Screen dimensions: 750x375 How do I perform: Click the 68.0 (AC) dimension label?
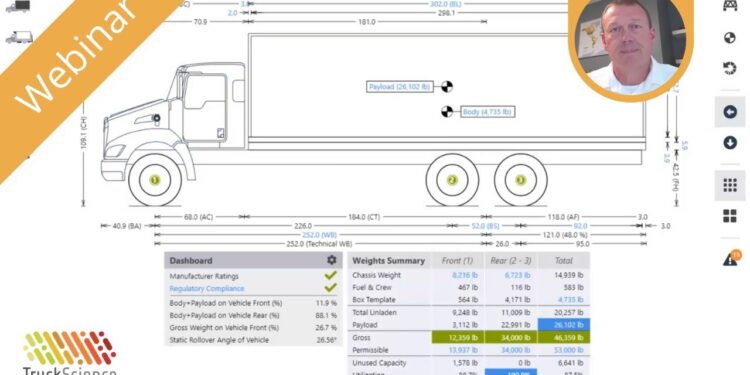click(x=198, y=217)
